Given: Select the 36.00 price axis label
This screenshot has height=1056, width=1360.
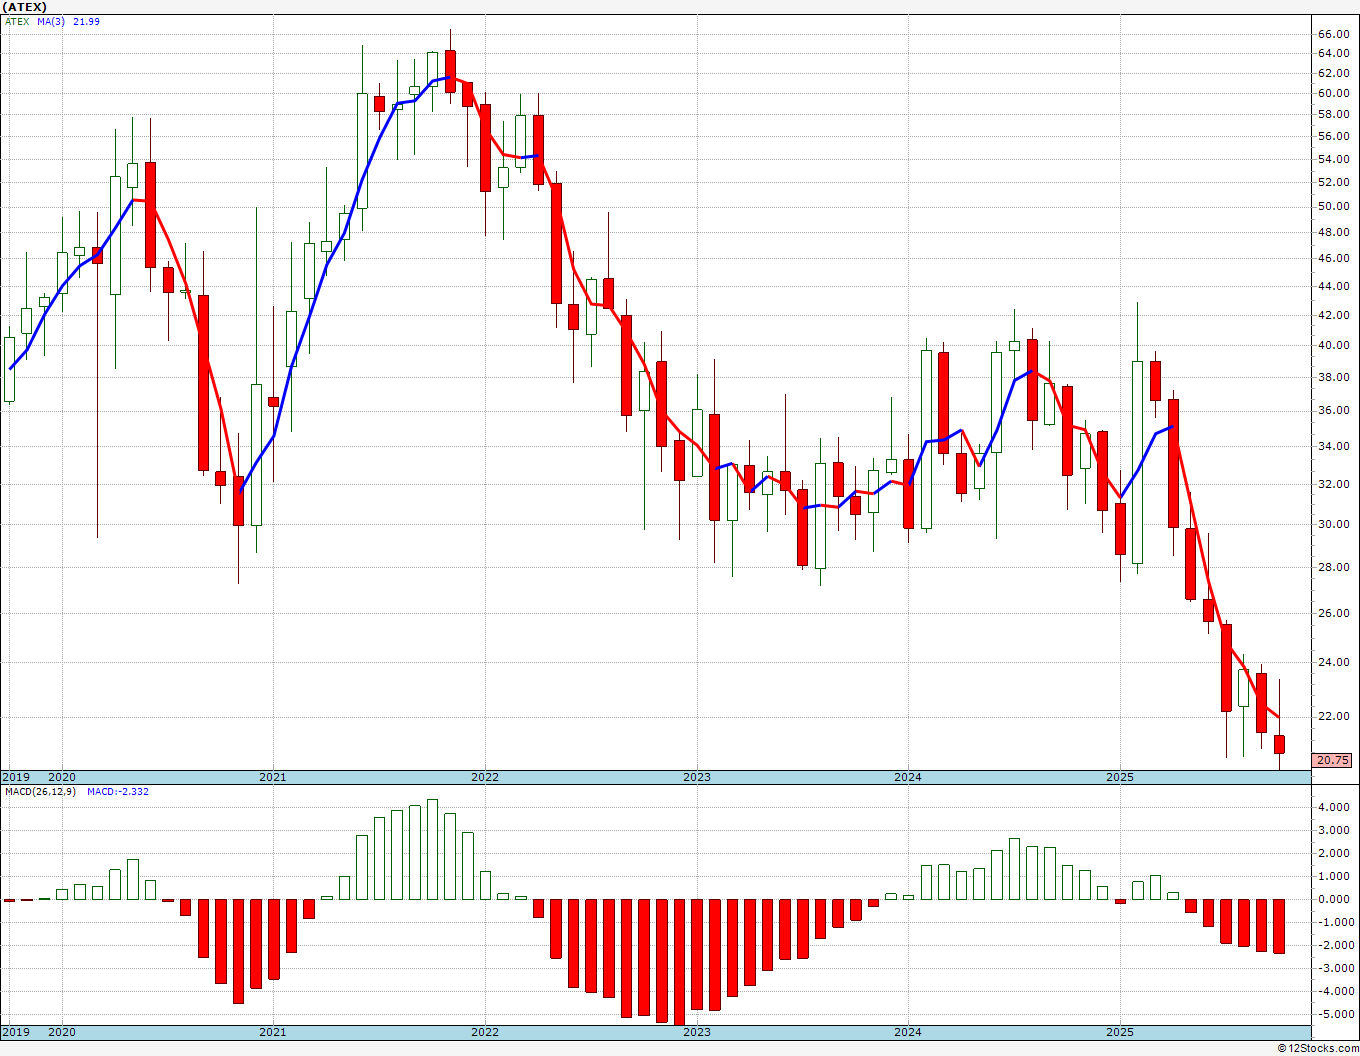Looking at the screenshot, I should tap(1333, 410).
